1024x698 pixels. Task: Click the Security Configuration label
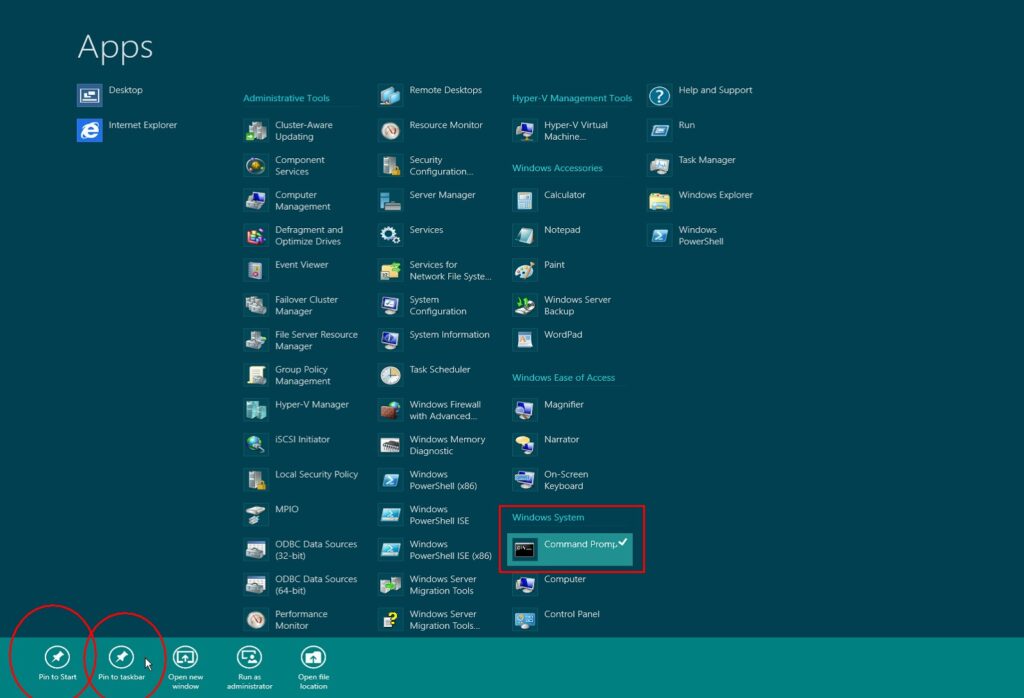(441, 166)
